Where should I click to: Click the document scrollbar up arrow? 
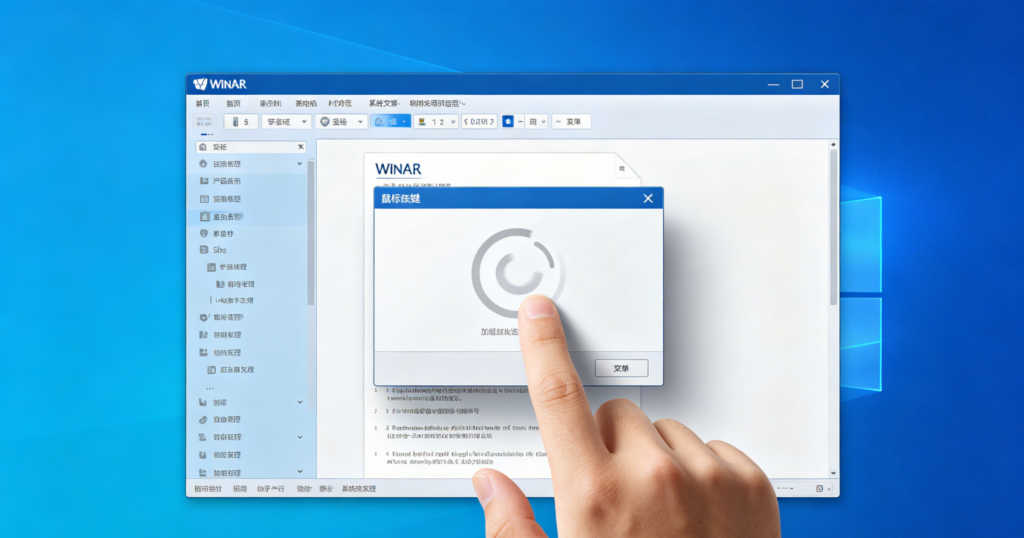pos(833,144)
